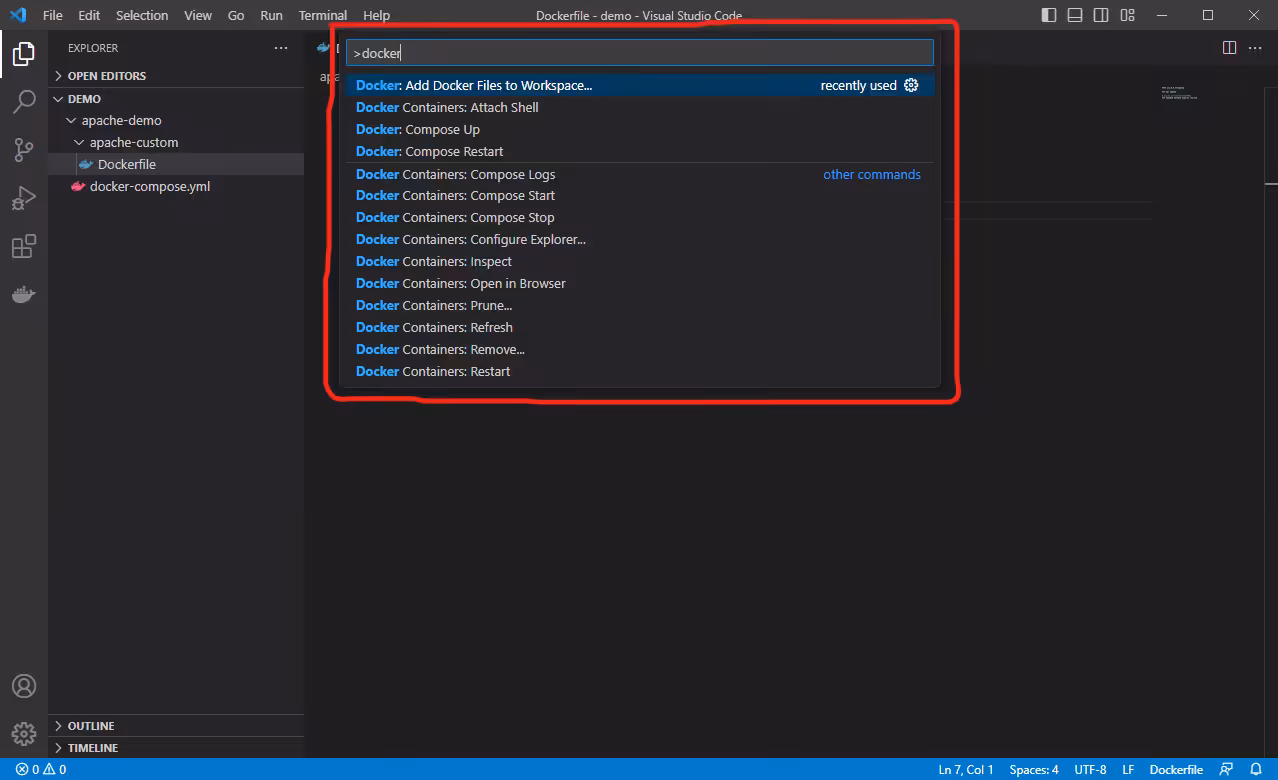Open the File menu
This screenshot has height=780, width=1278.
click(x=53, y=15)
